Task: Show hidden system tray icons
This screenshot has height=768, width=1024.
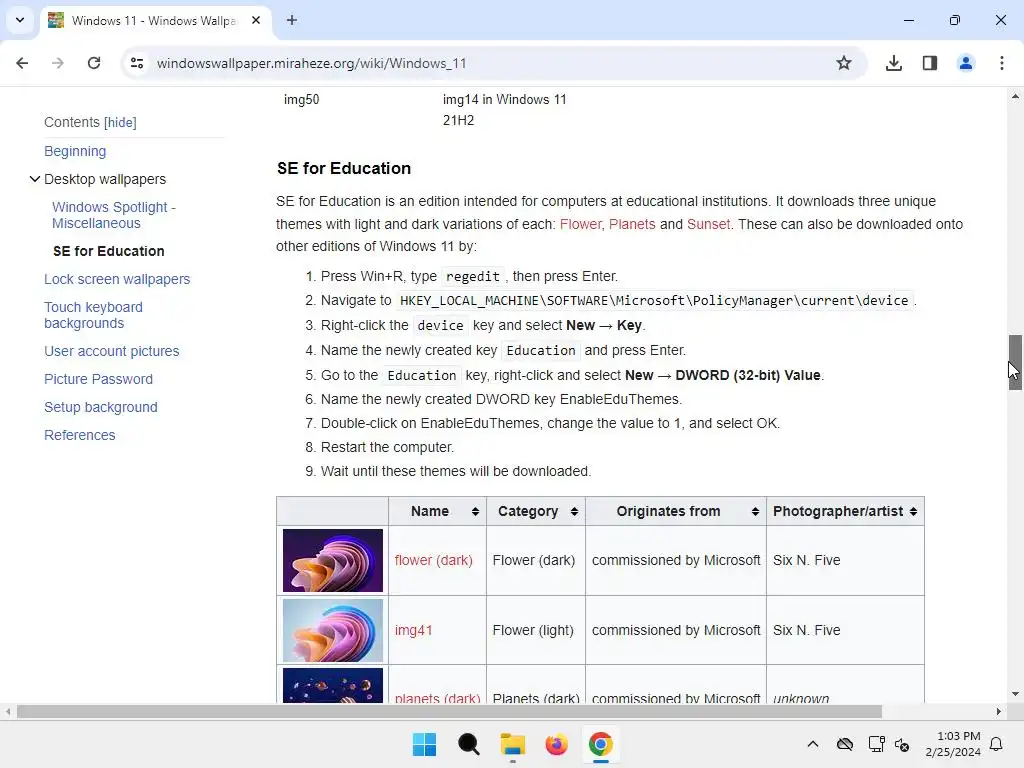Action: [812, 744]
